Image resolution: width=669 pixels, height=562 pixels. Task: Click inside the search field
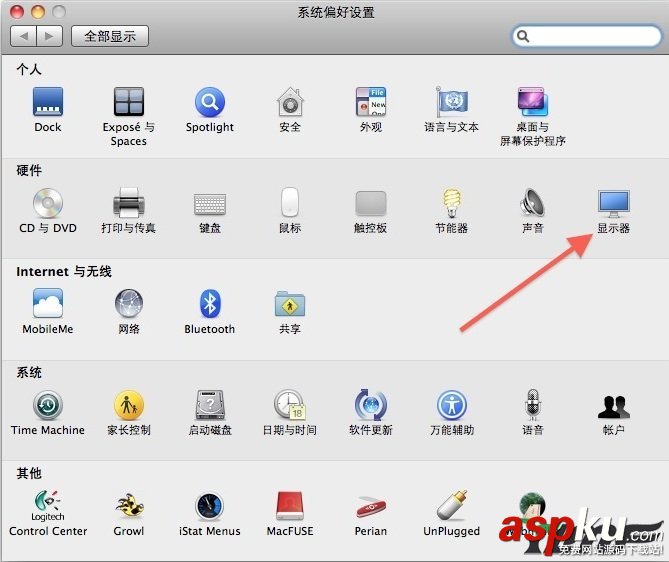tap(587, 36)
